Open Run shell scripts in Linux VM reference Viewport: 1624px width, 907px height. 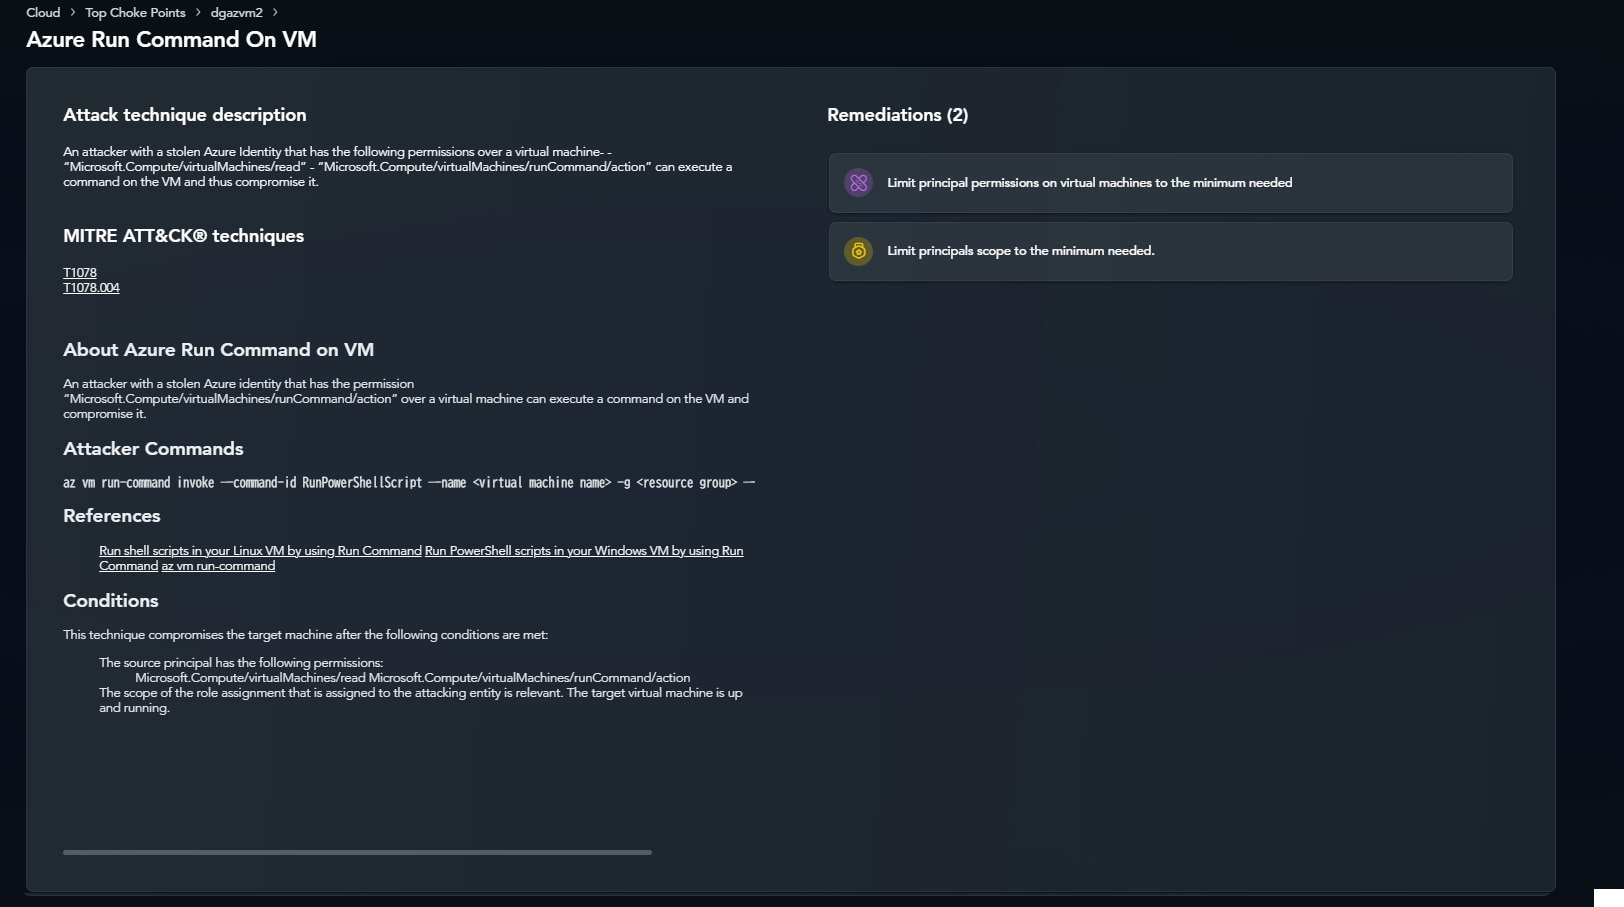260,551
